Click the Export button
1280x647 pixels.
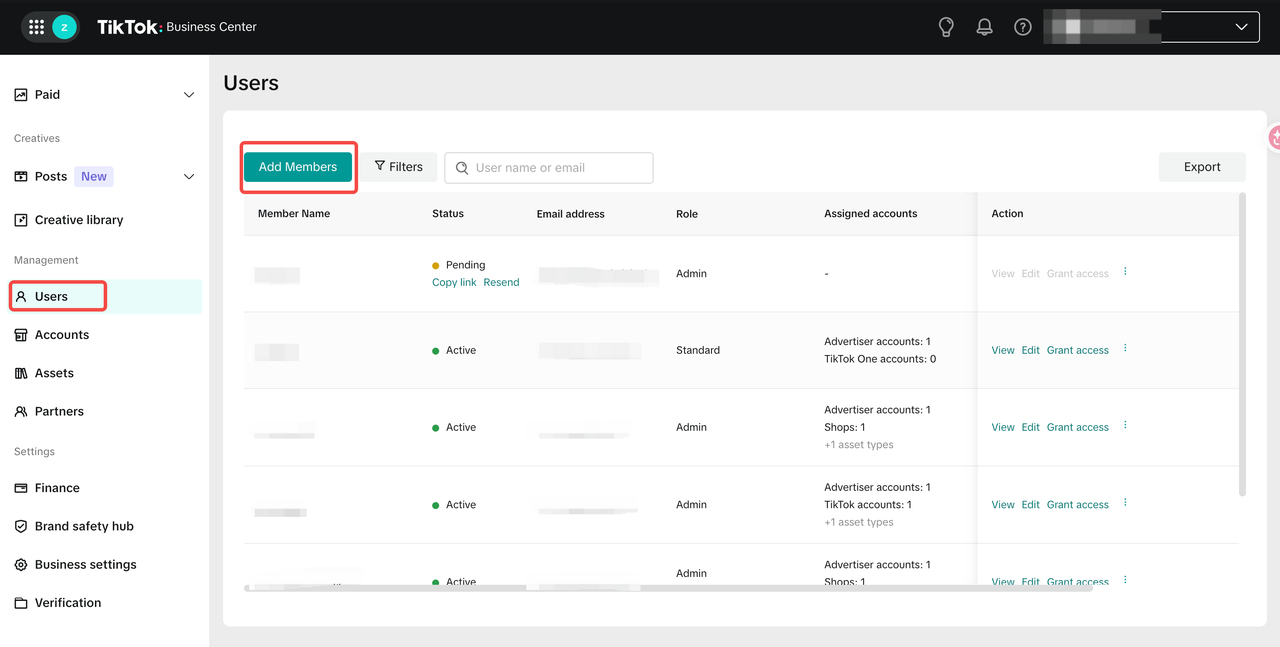click(1202, 167)
